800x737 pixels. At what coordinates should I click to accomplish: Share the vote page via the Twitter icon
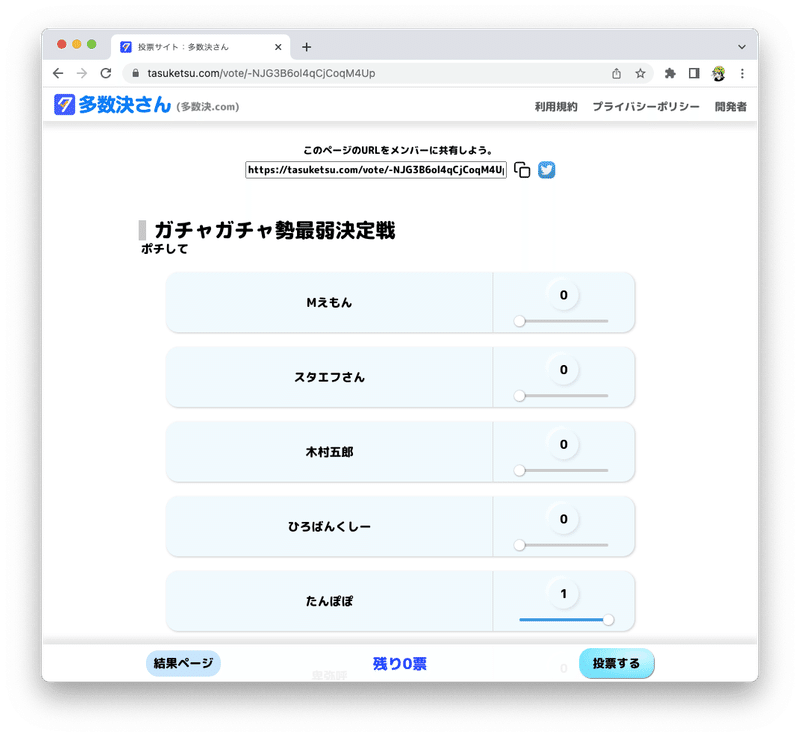[x=546, y=170]
